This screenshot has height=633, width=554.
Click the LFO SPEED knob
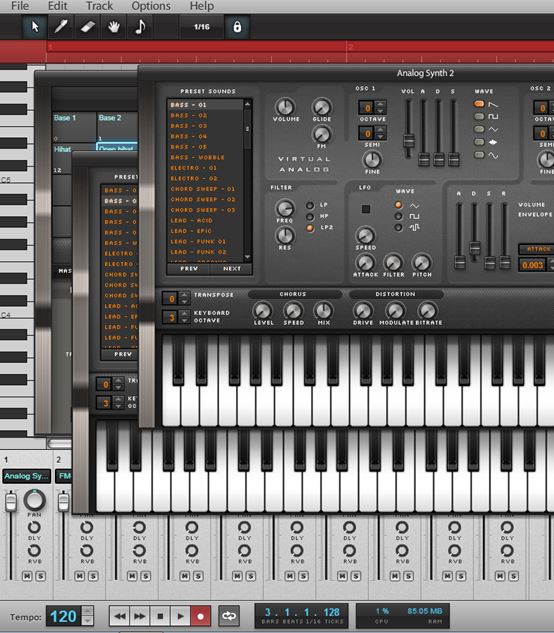(x=365, y=235)
